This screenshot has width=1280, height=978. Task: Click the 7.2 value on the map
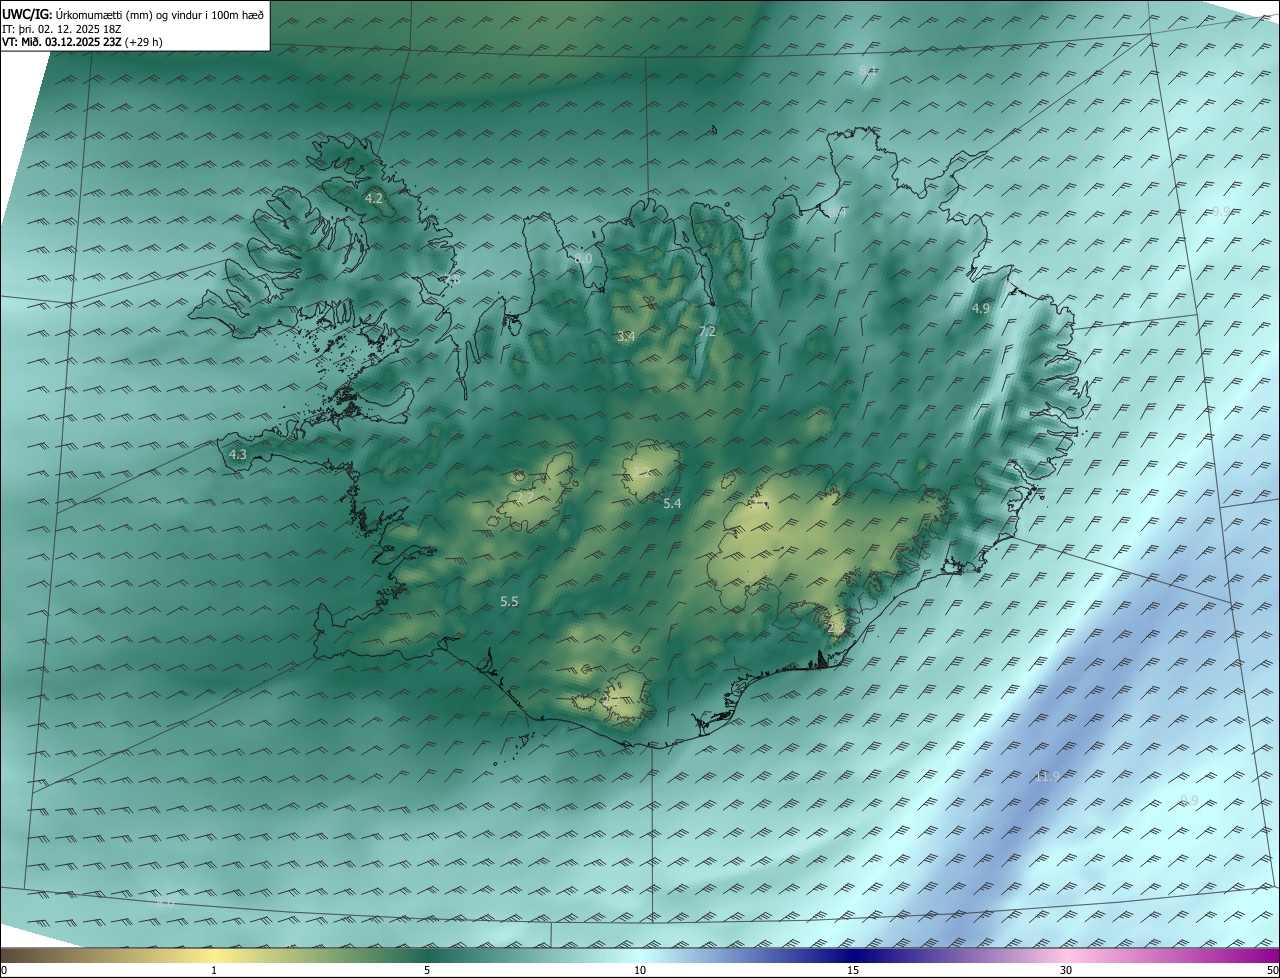pyautogui.click(x=707, y=331)
